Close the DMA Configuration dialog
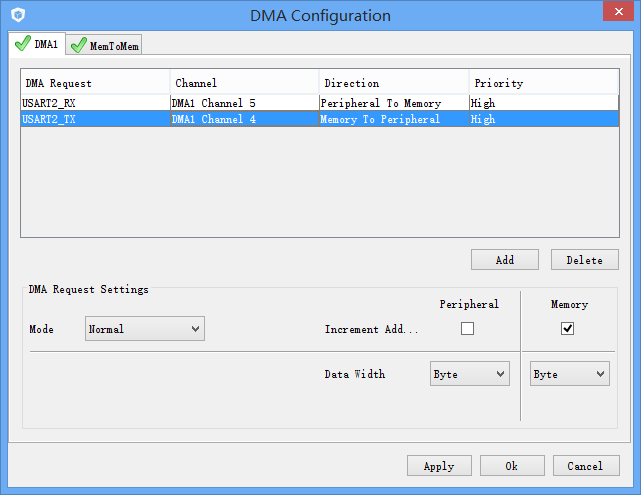 coord(617,12)
